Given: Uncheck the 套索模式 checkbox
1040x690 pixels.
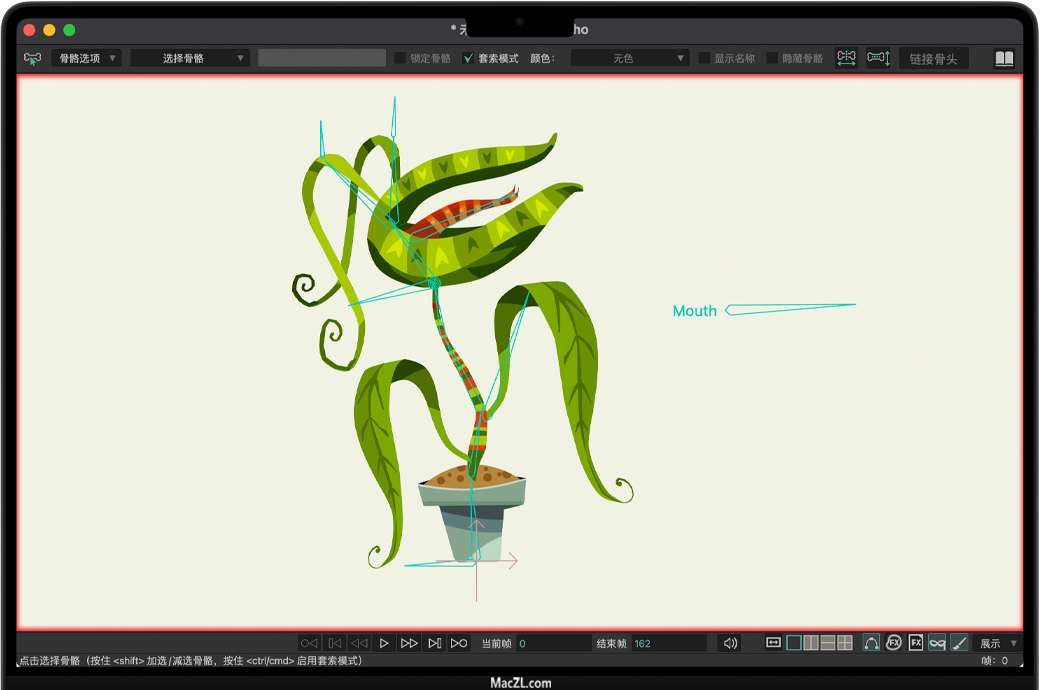Looking at the screenshot, I should tap(469, 59).
